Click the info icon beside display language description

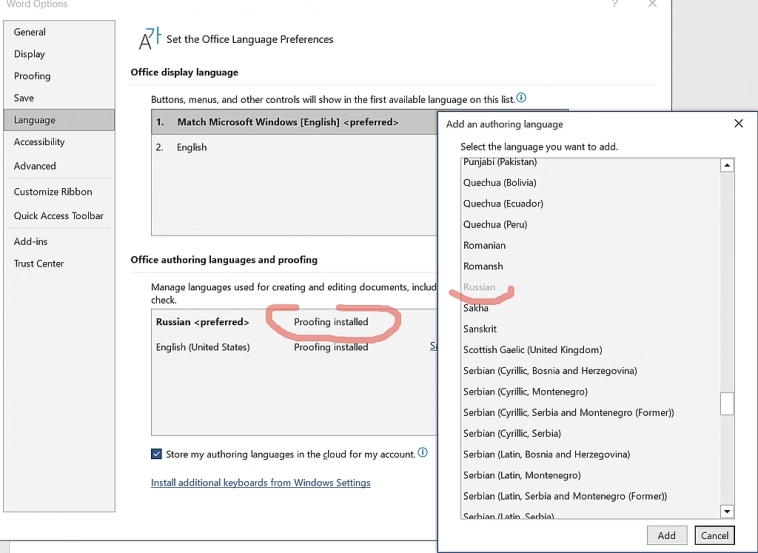(521, 98)
